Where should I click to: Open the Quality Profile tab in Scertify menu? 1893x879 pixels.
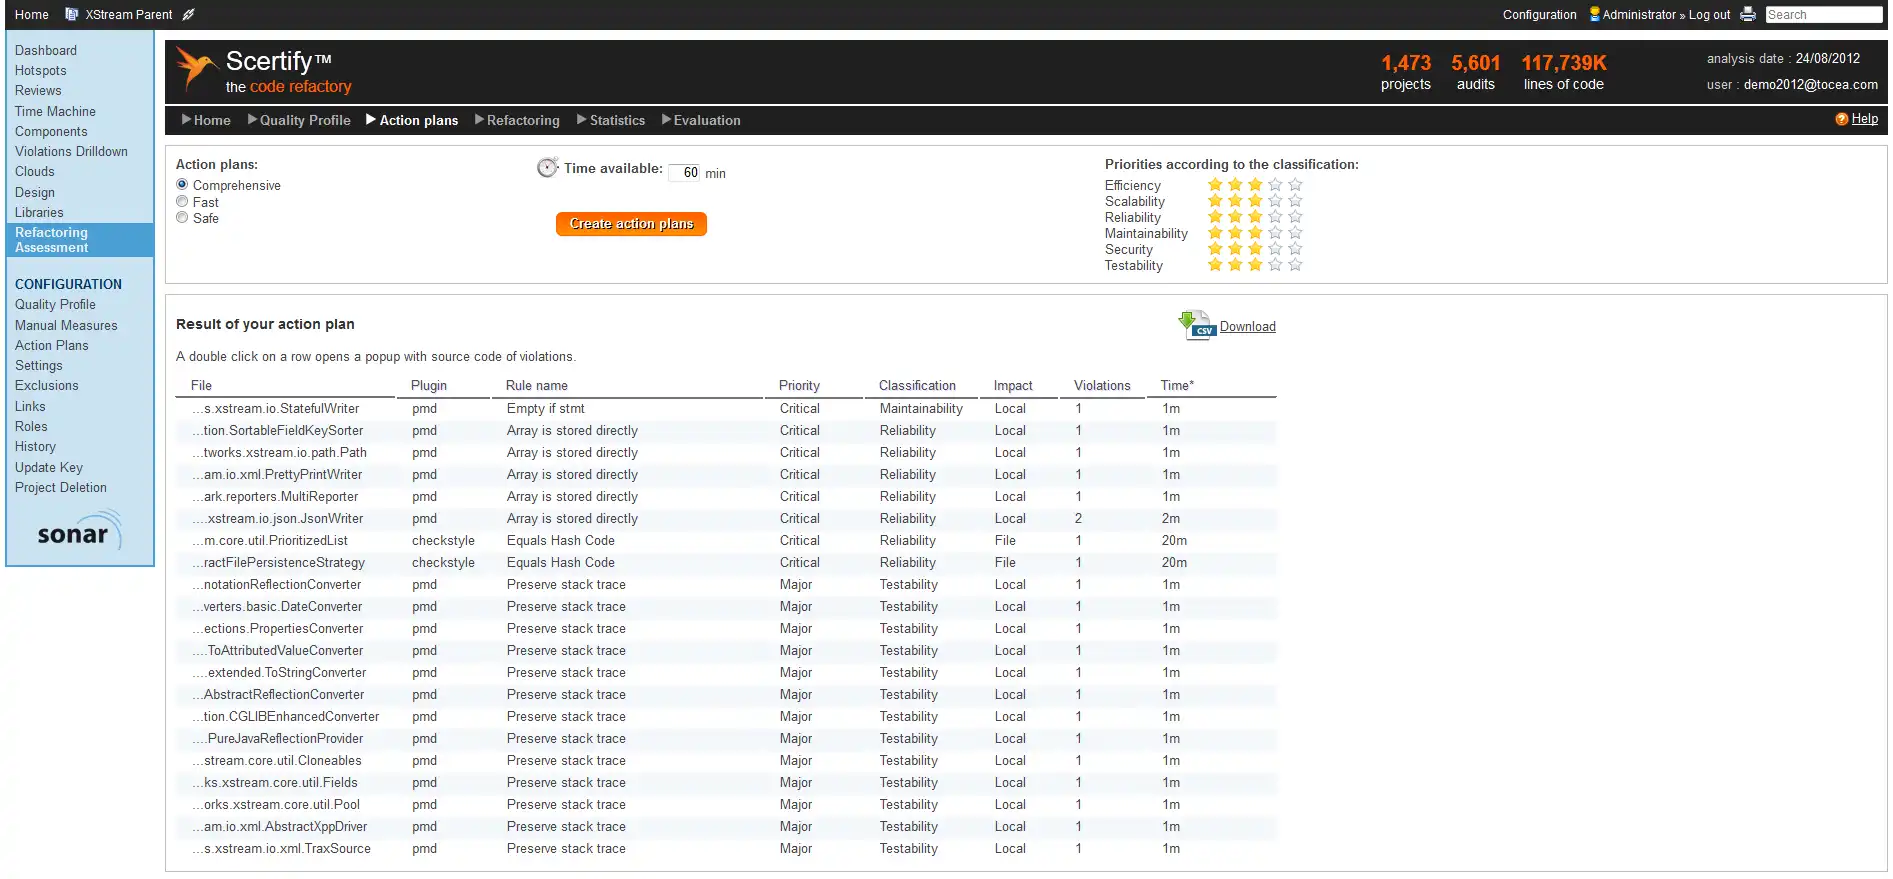click(299, 120)
